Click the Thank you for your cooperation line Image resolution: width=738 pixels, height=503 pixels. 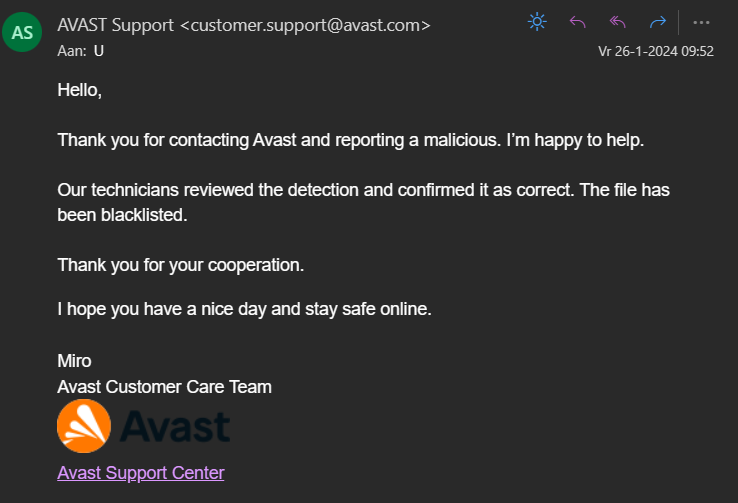click(180, 265)
